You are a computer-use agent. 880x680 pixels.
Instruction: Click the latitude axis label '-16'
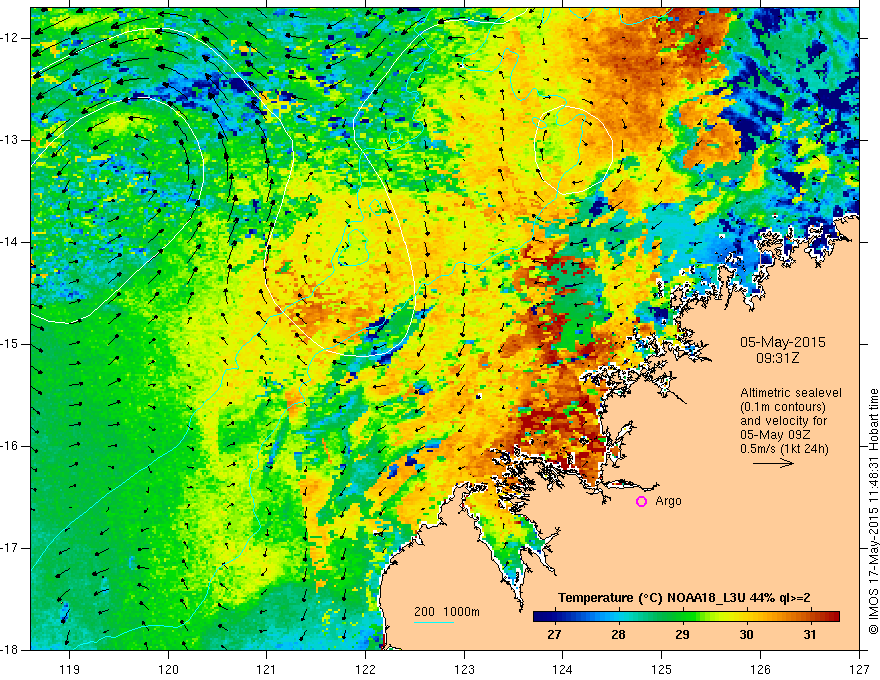pos(10,446)
